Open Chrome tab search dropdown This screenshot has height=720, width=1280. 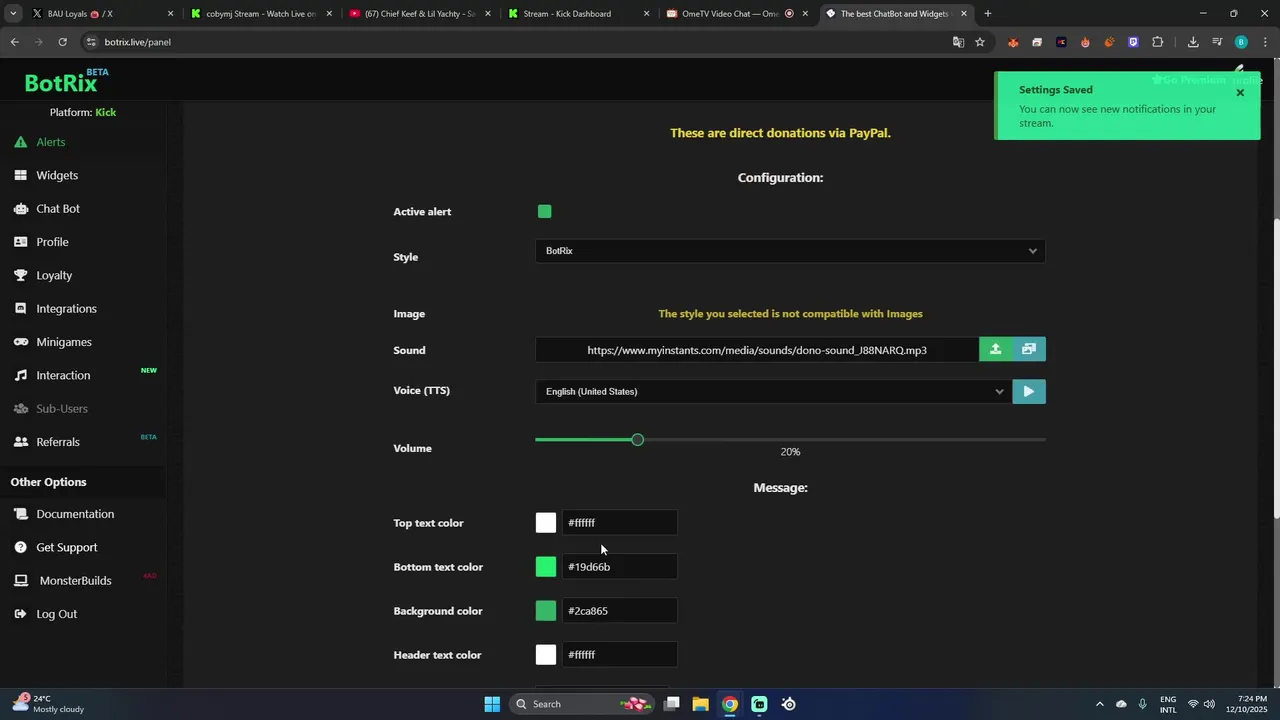(13, 14)
